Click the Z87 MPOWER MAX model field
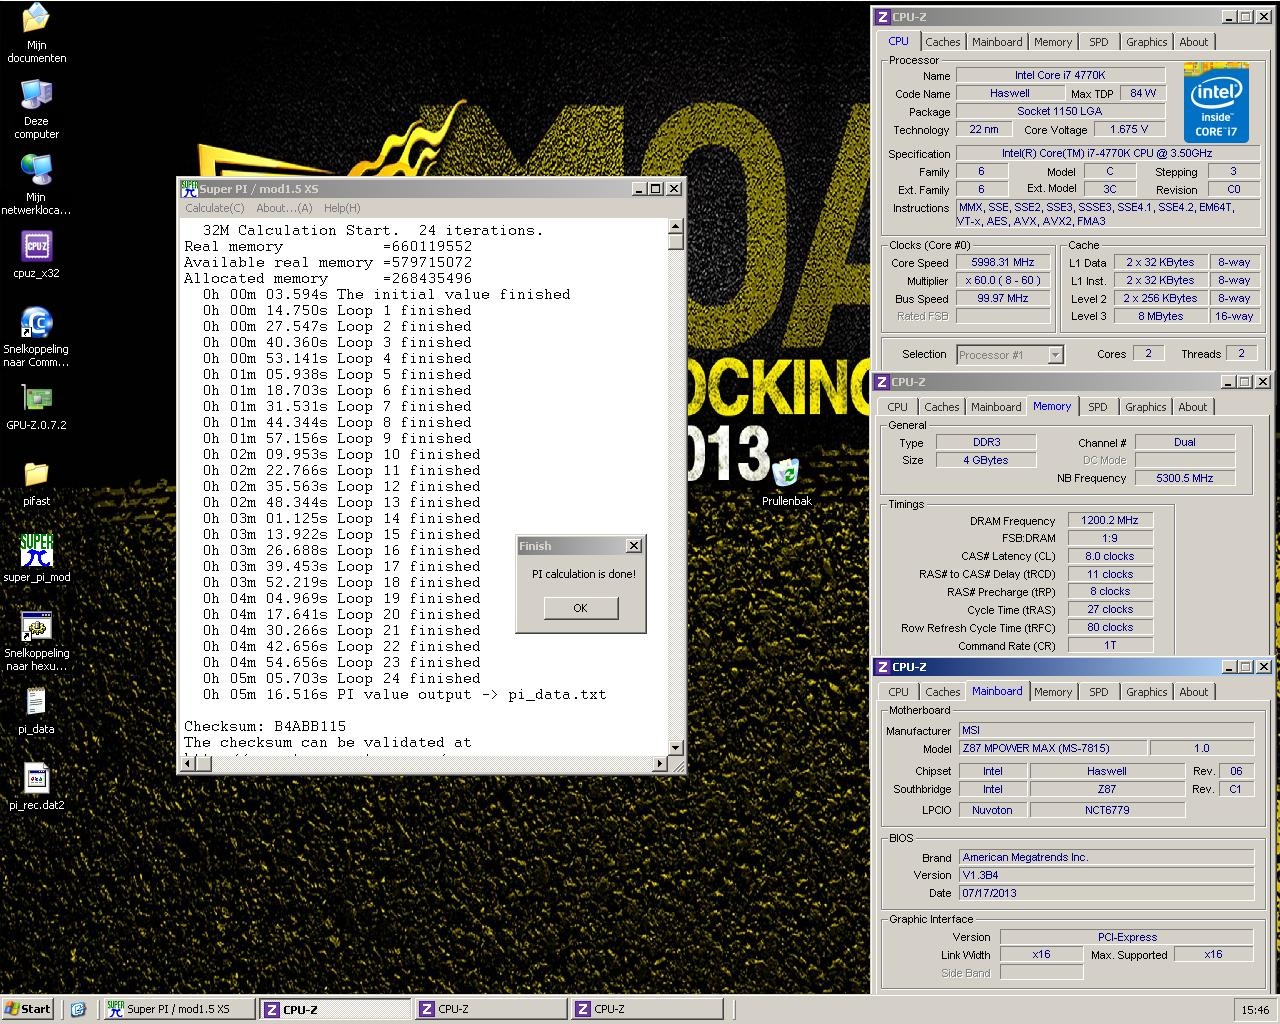The height and width of the screenshot is (1024, 1280). pyautogui.click(x=1052, y=748)
